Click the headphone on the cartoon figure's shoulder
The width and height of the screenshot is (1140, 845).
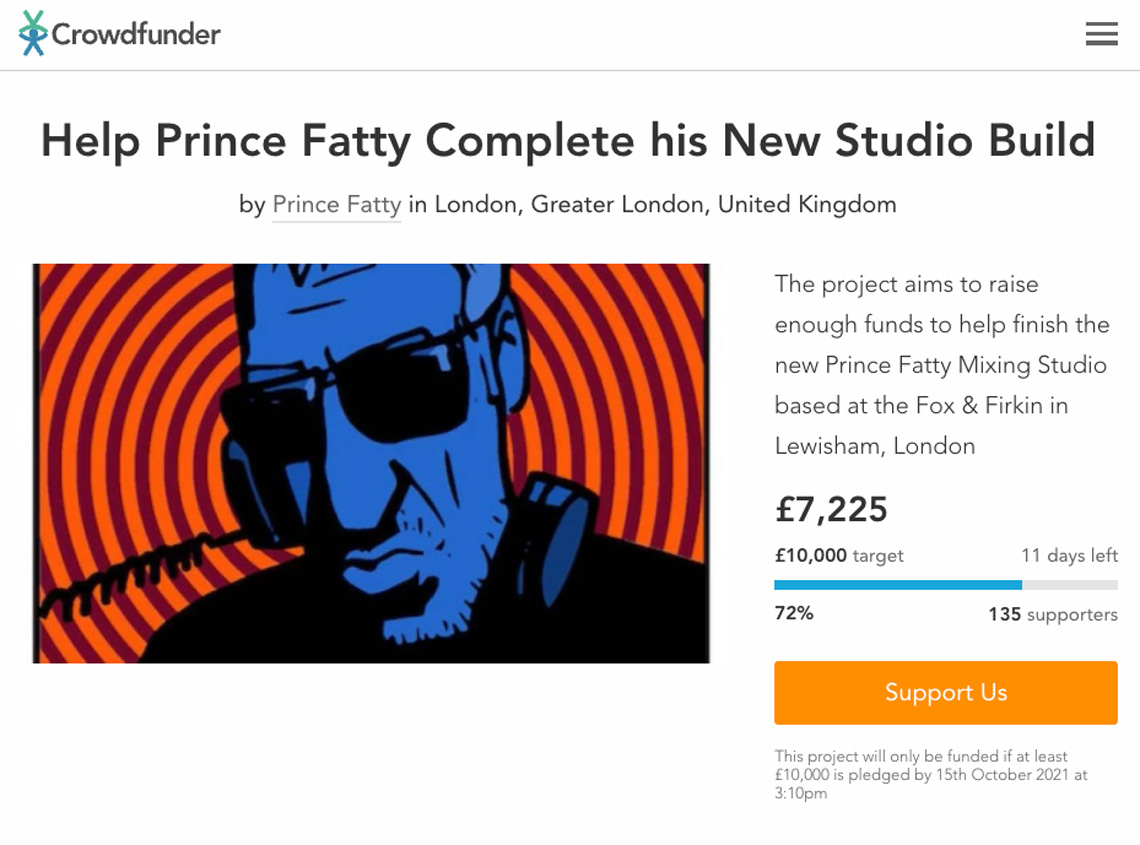pyautogui.click(x=556, y=538)
